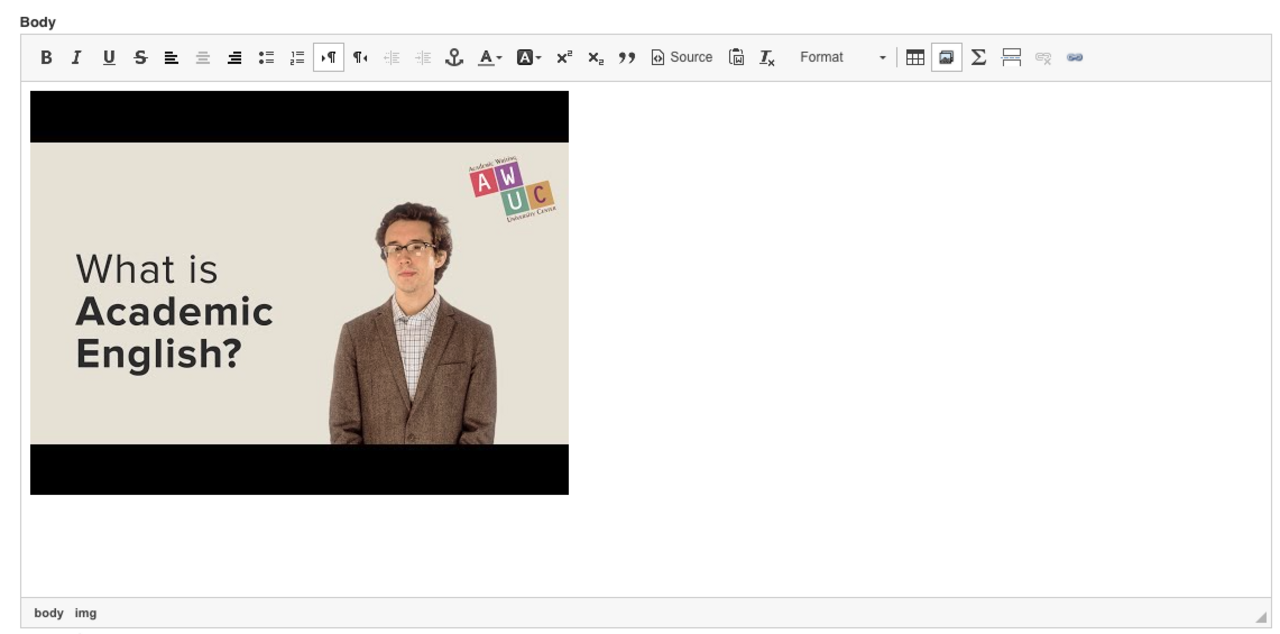Insert an anchor with the anchor icon

click(454, 58)
